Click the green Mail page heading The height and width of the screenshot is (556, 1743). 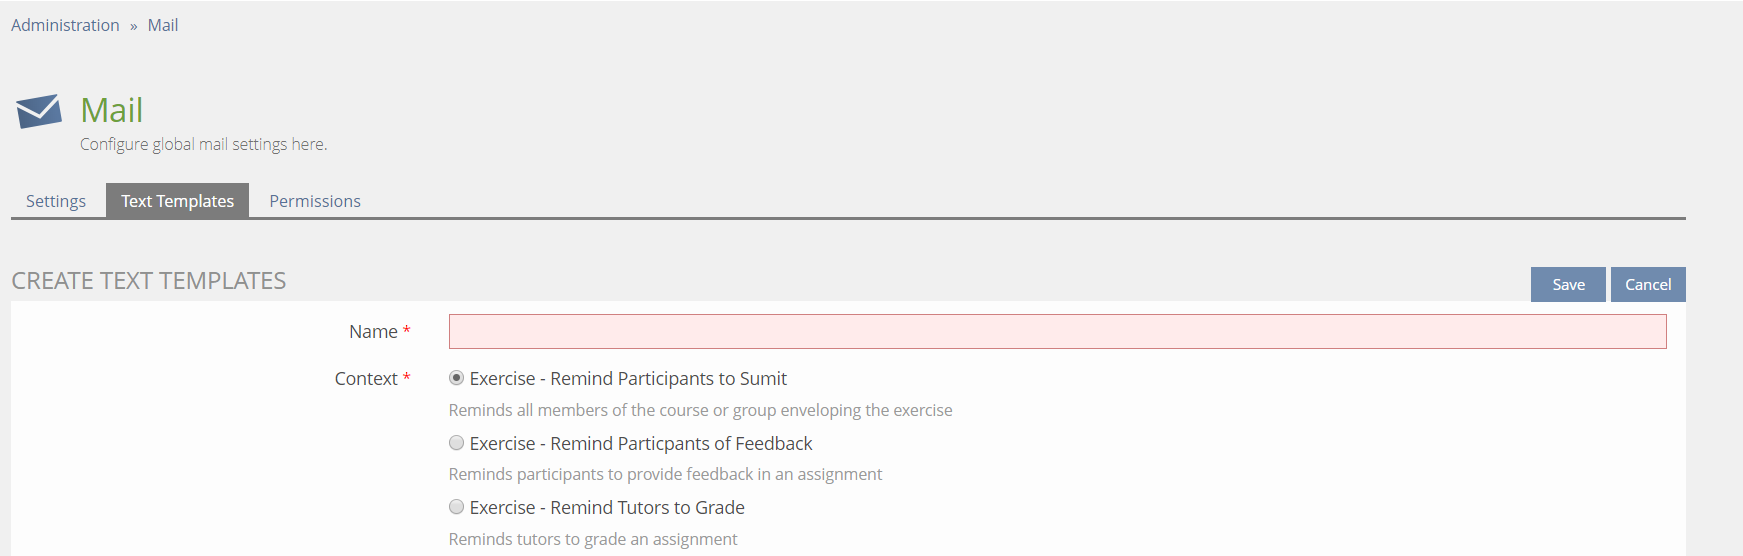(112, 110)
